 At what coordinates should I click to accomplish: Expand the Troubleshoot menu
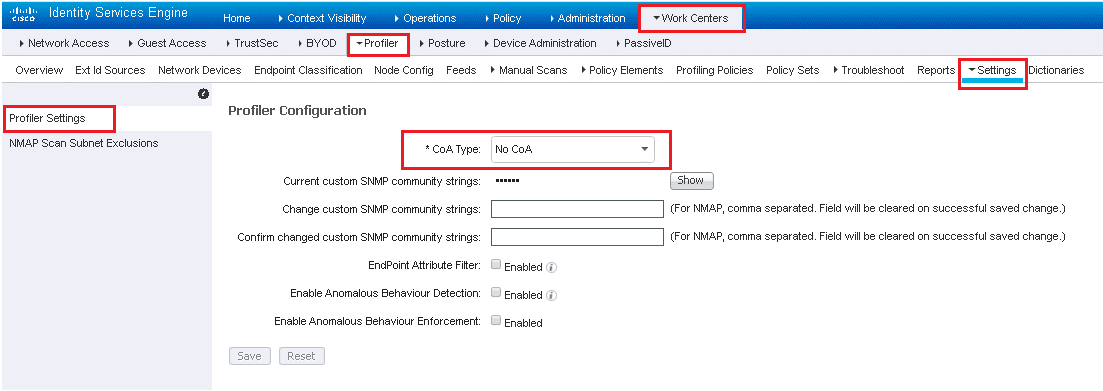coord(868,70)
